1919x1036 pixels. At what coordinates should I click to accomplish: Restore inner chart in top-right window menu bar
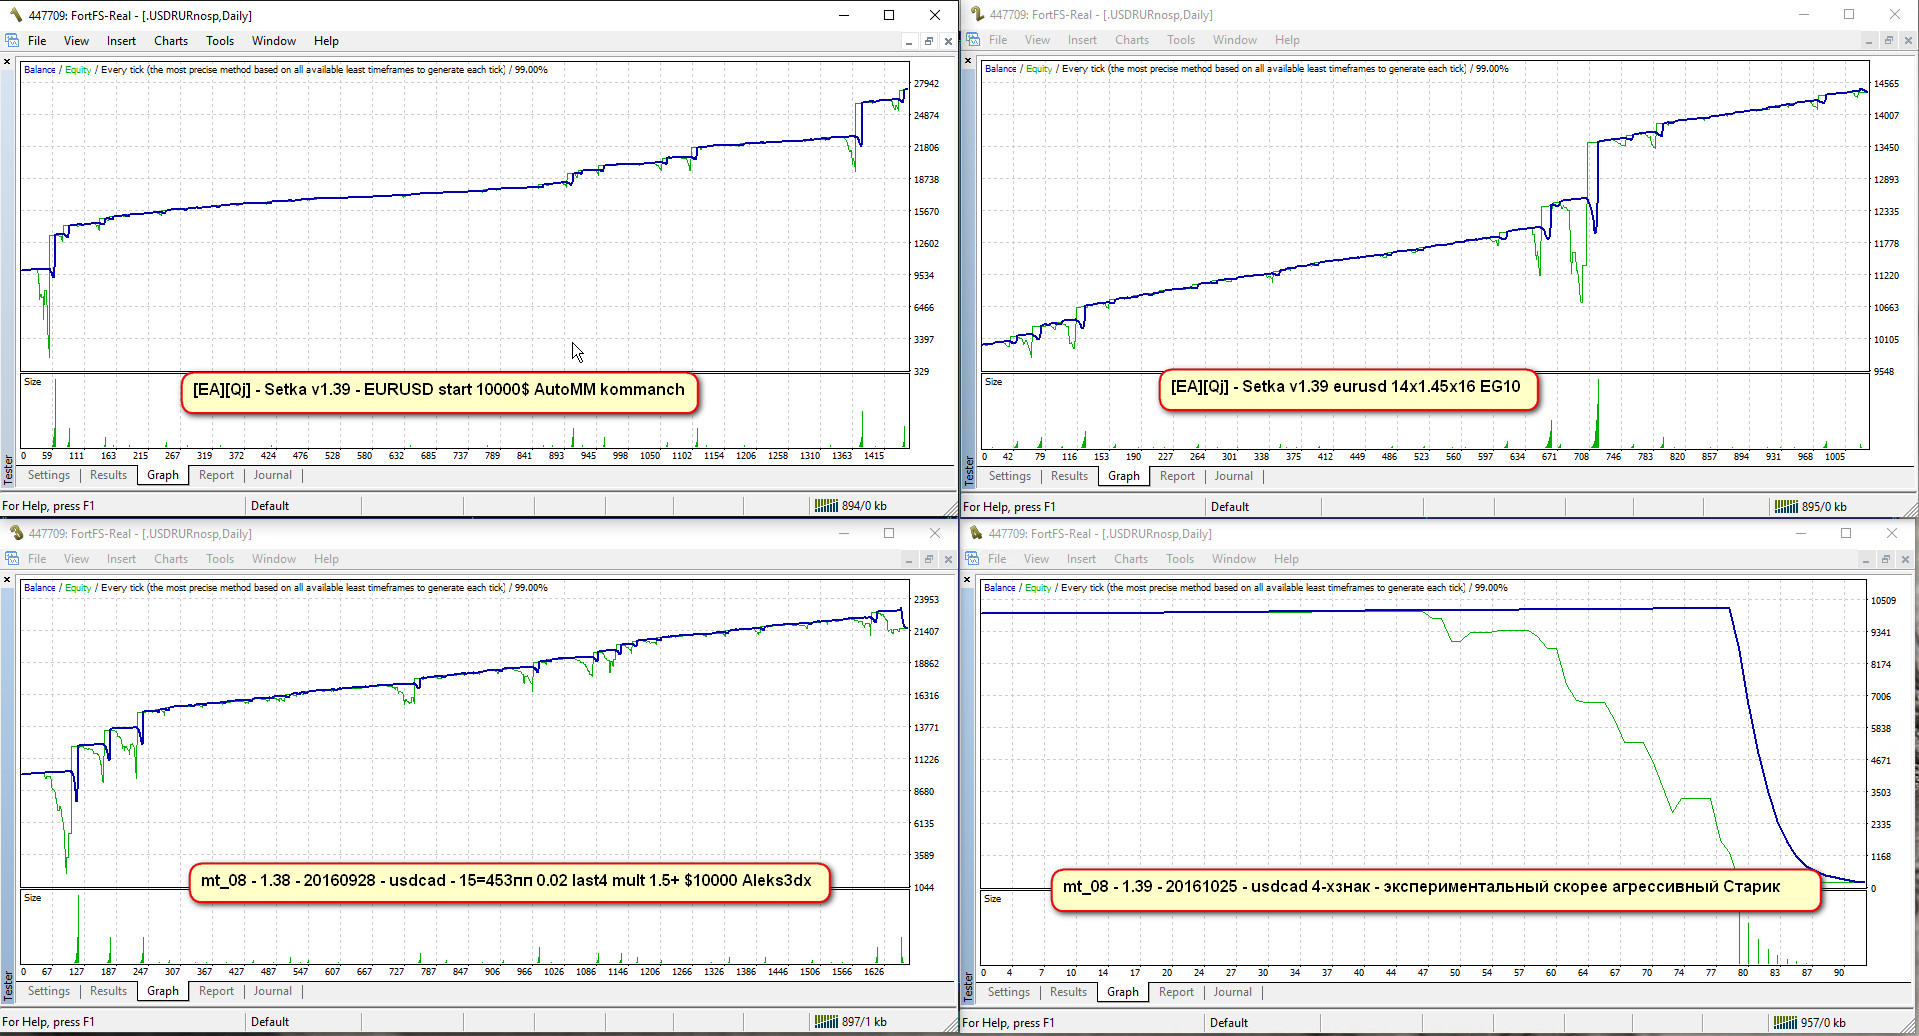point(1888,41)
